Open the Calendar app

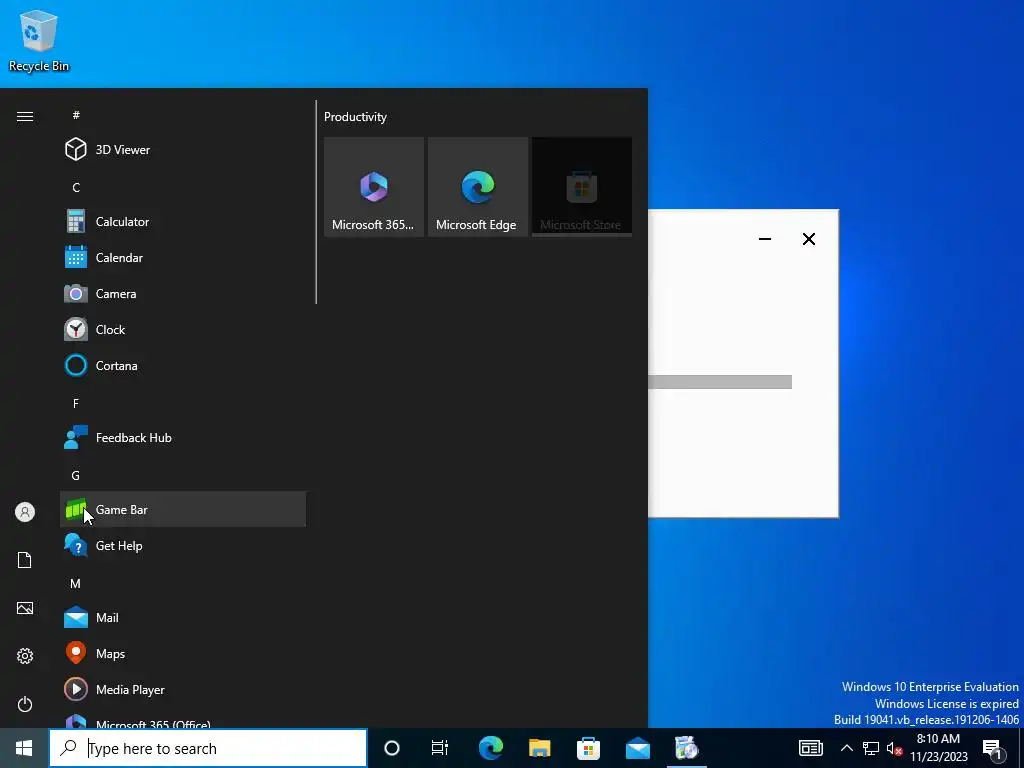183,257
